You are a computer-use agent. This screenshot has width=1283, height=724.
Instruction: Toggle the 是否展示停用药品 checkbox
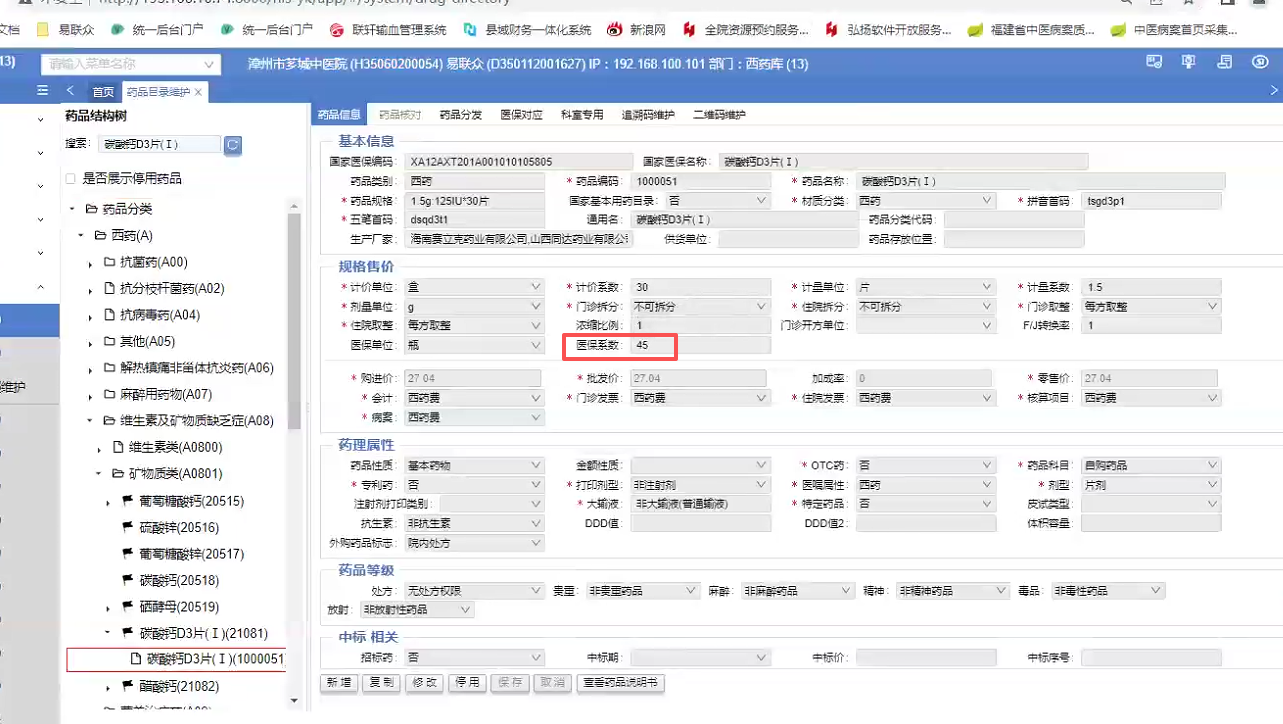70,179
